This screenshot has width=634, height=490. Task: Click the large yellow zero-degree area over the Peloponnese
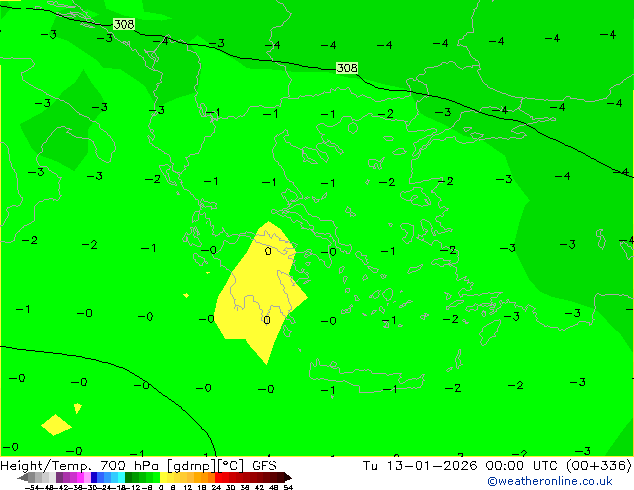259,291
